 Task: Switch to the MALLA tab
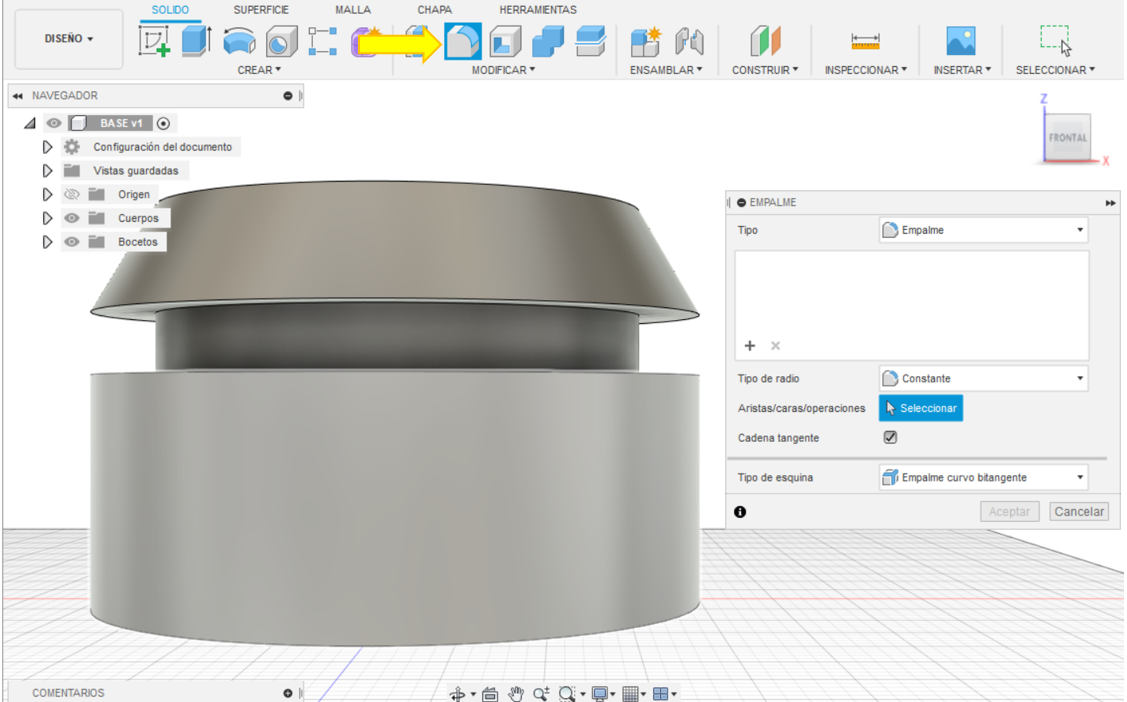353,10
